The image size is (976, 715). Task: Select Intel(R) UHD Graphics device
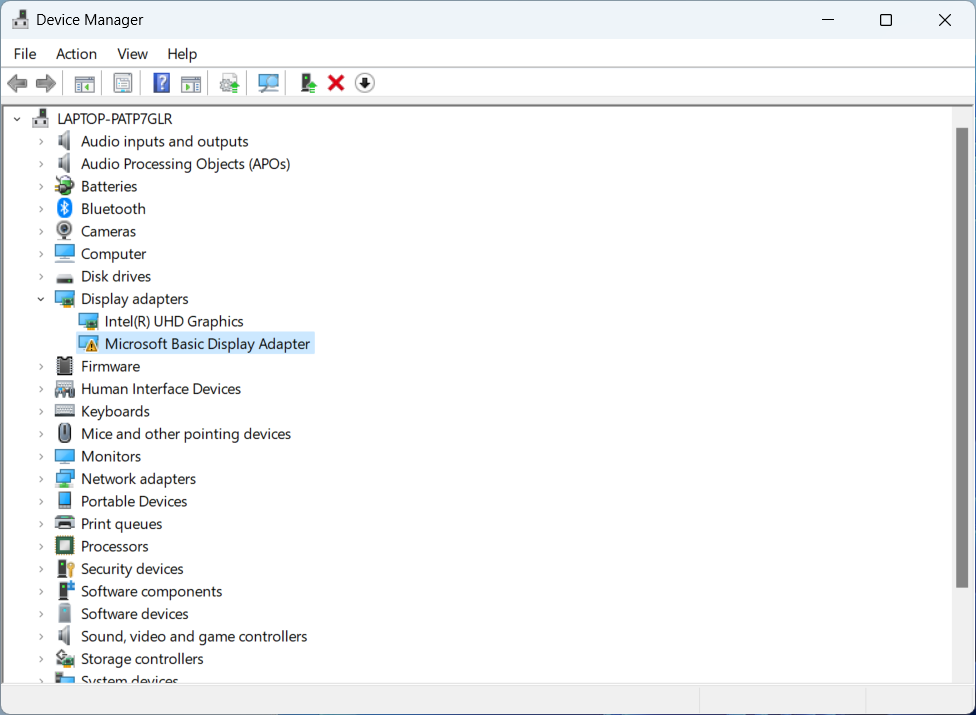click(174, 322)
